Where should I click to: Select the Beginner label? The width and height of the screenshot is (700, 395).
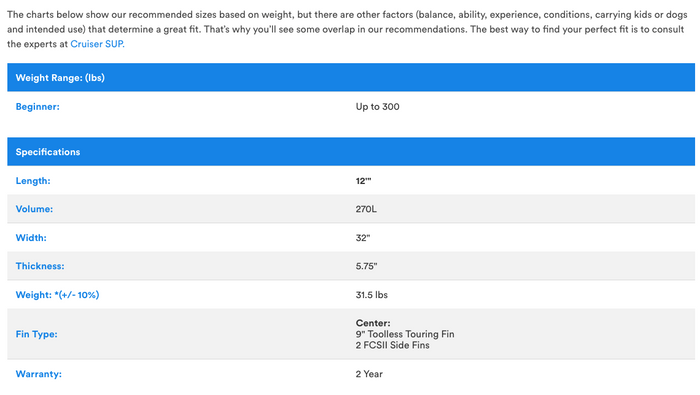[38, 107]
